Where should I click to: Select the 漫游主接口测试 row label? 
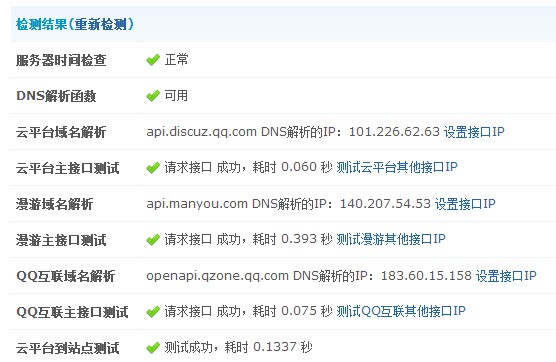coord(61,240)
